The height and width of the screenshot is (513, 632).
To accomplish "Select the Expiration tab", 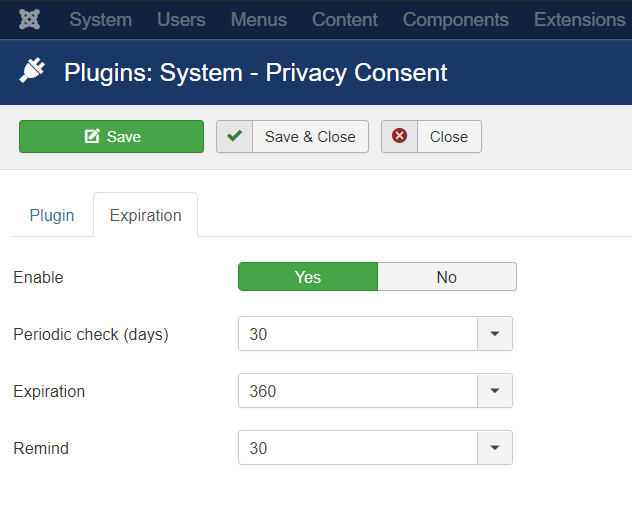I will [146, 215].
